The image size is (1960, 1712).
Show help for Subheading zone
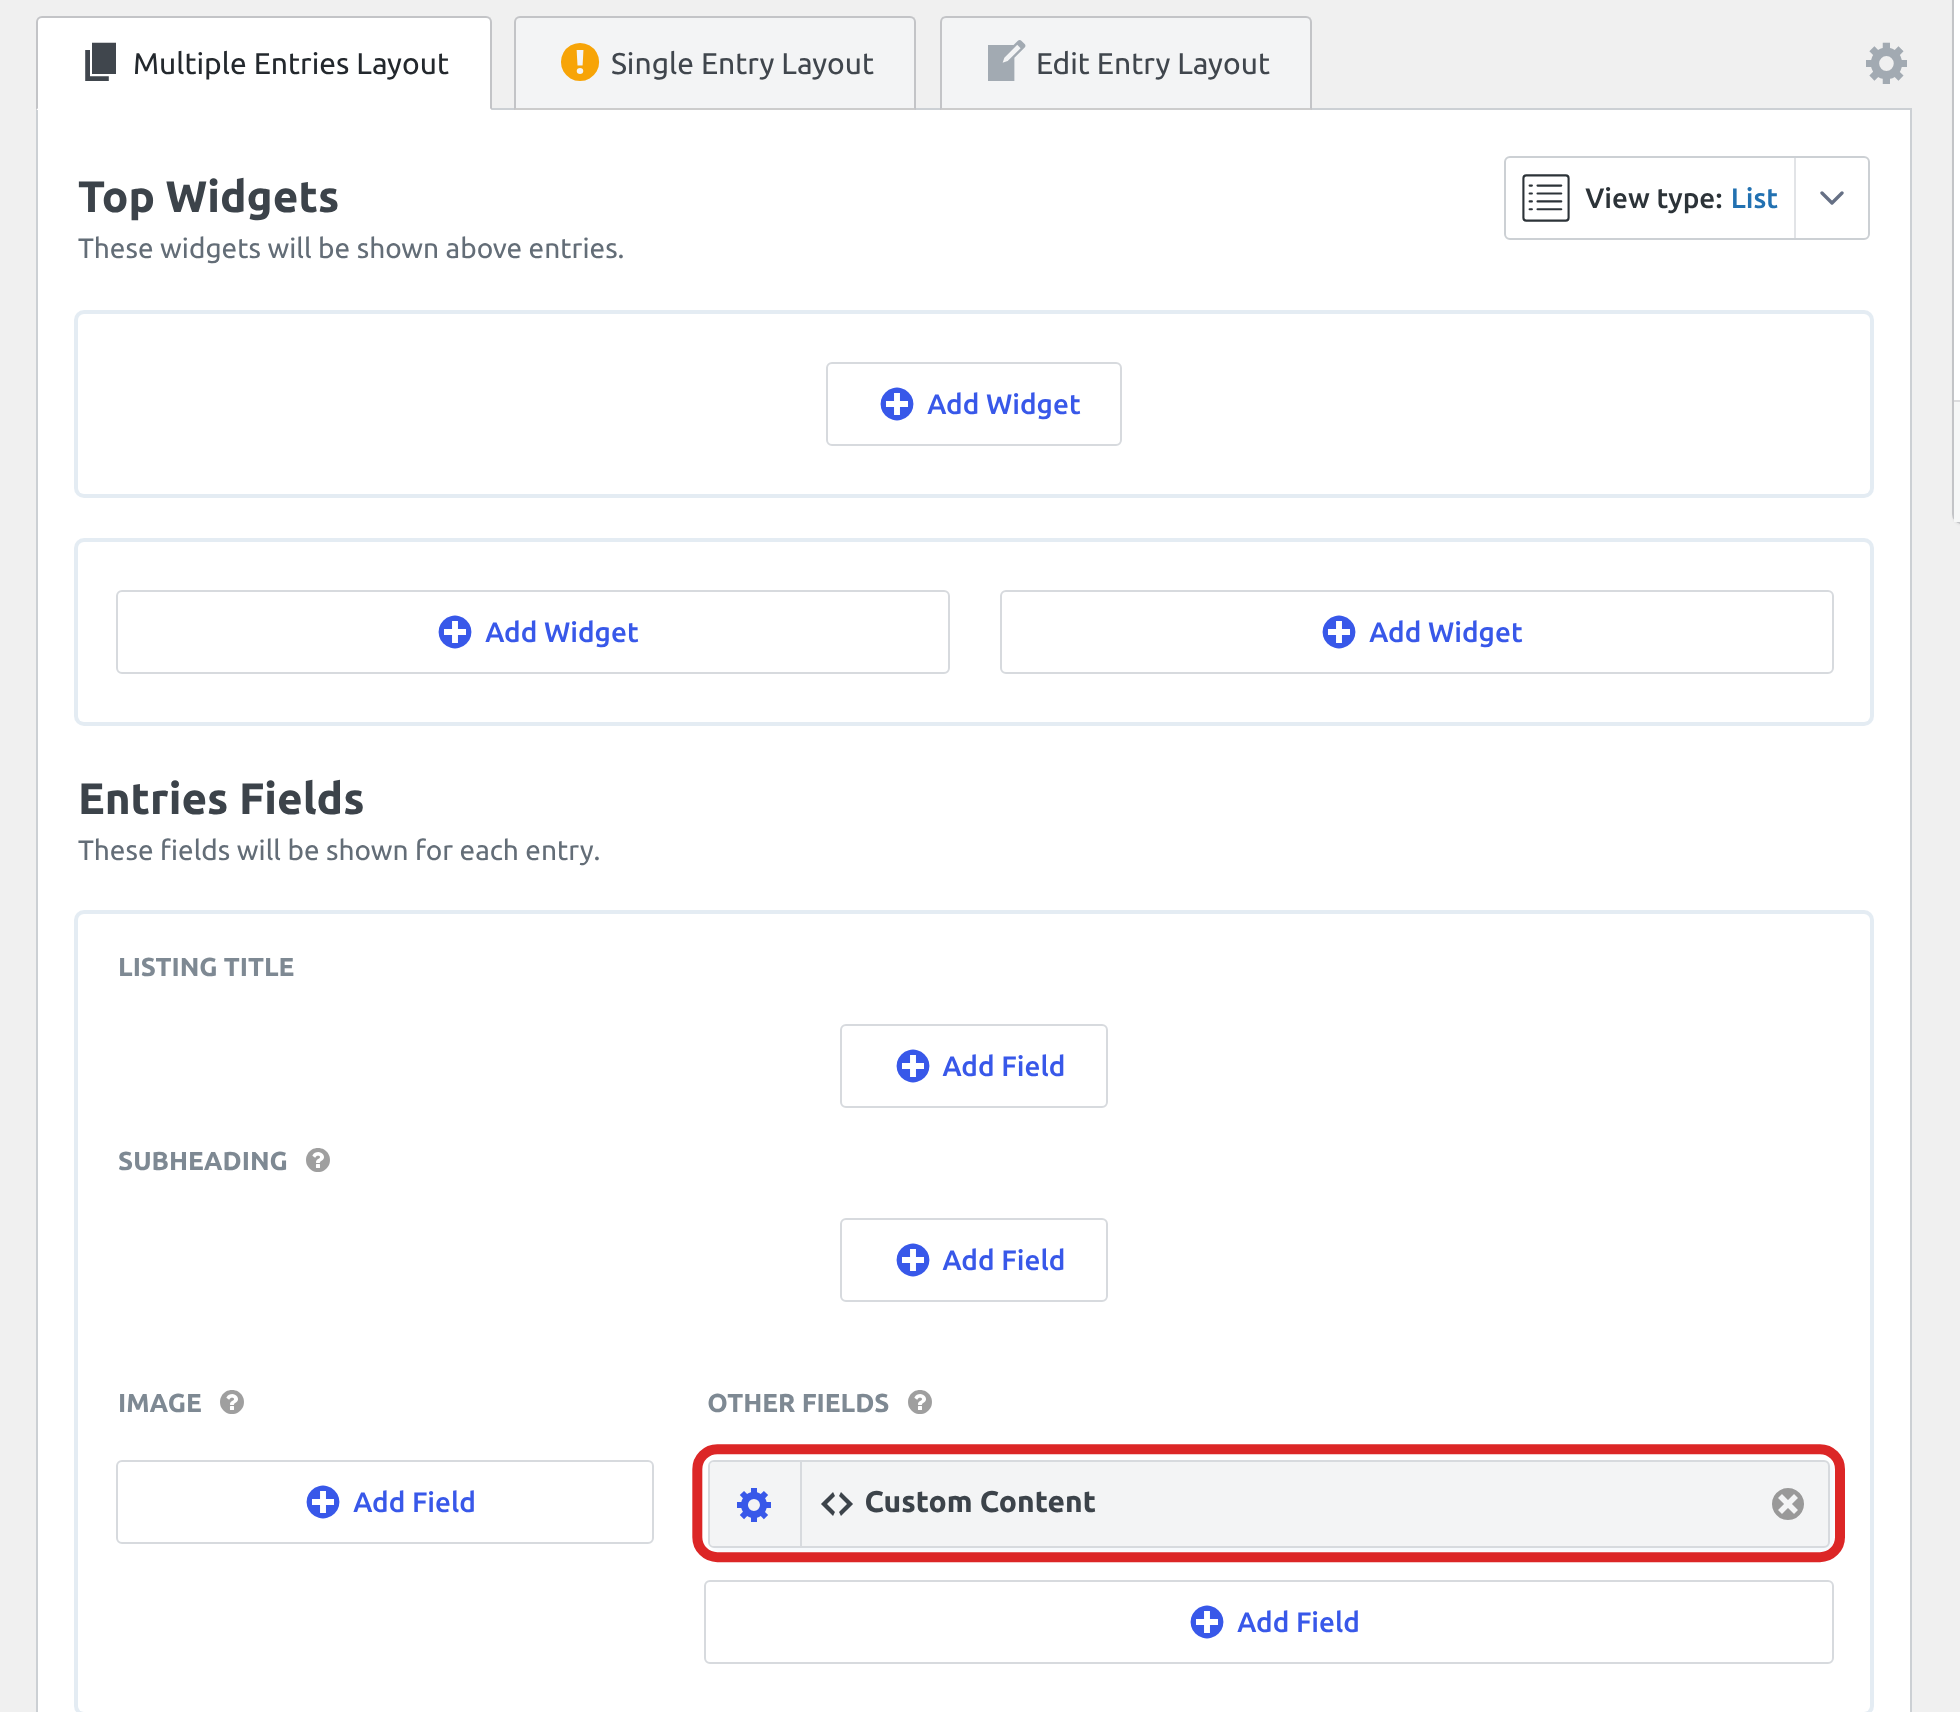pos(318,1160)
